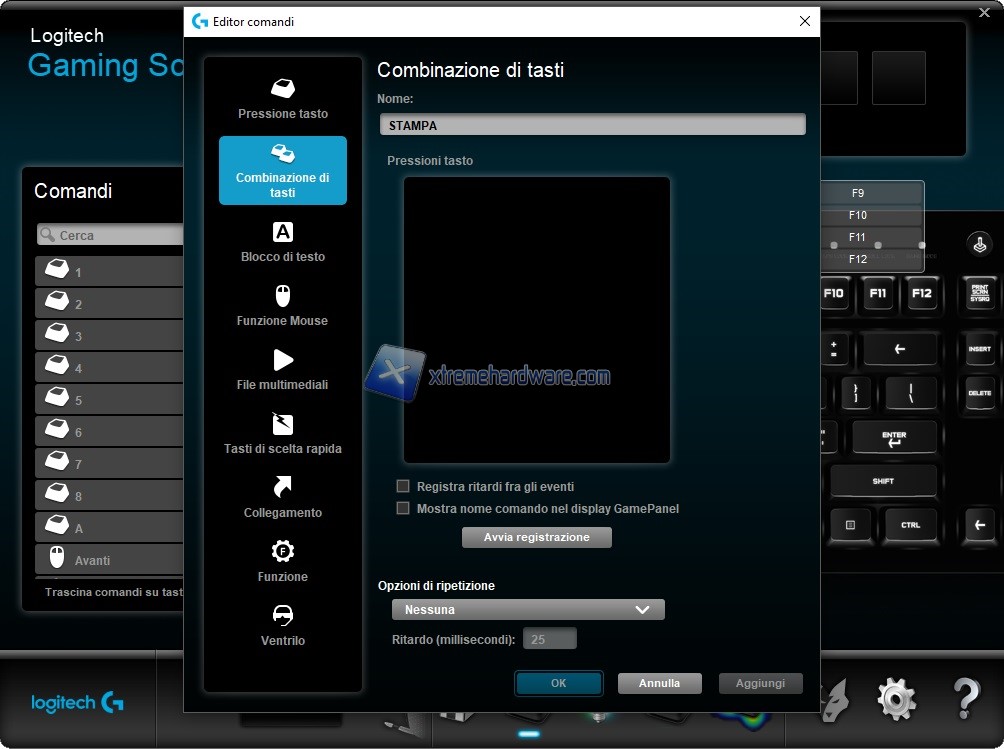Open the Blocco di testo option
The height and width of the screenshot is (749, 1004).
point(283,242)
